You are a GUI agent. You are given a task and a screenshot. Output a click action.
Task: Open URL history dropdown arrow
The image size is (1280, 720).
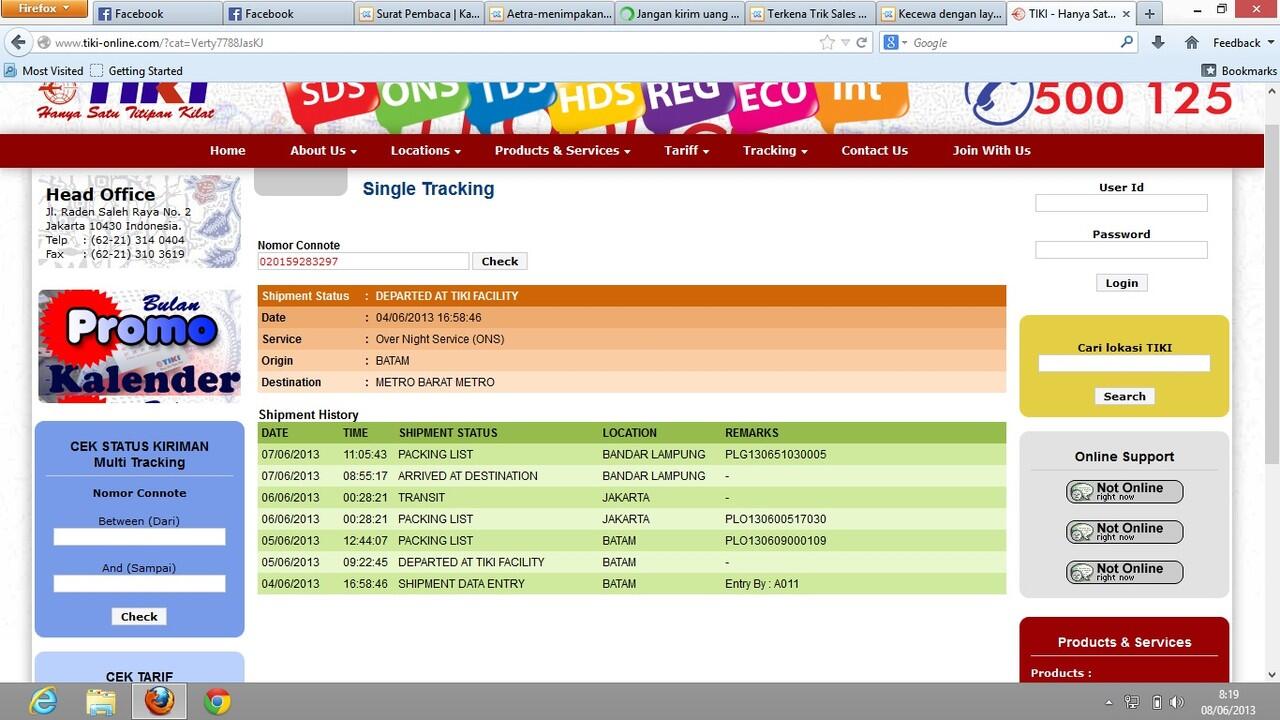click(845, 42)
